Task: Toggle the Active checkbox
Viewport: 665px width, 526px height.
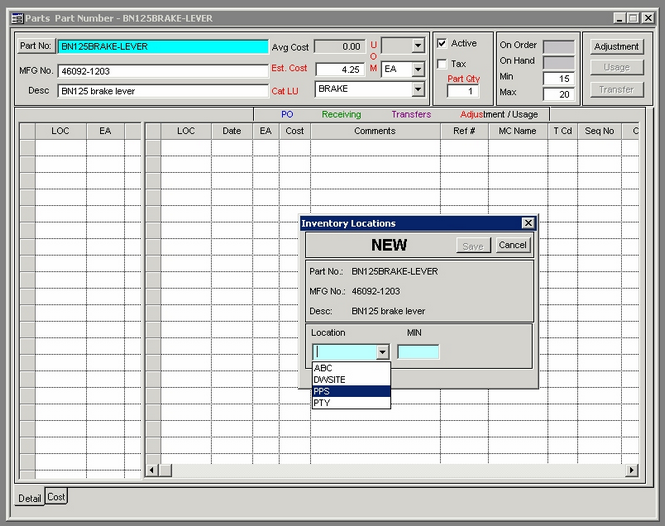Action: click(443, 44)
